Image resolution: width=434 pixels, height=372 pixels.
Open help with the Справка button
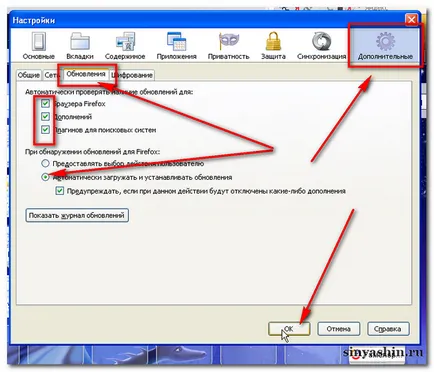[x=388, y=329]
